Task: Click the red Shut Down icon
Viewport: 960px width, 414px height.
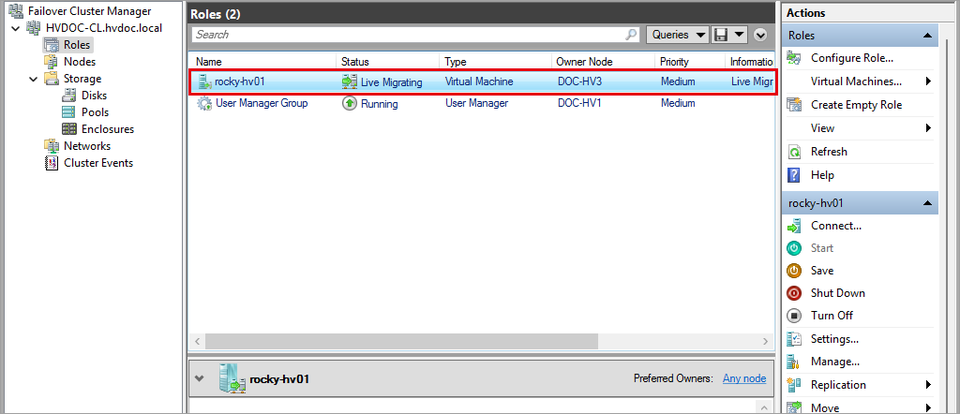Action: coord(794,293)
